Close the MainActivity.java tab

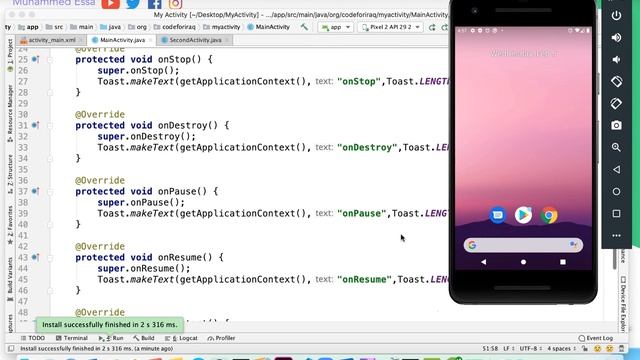click(151, 40)
